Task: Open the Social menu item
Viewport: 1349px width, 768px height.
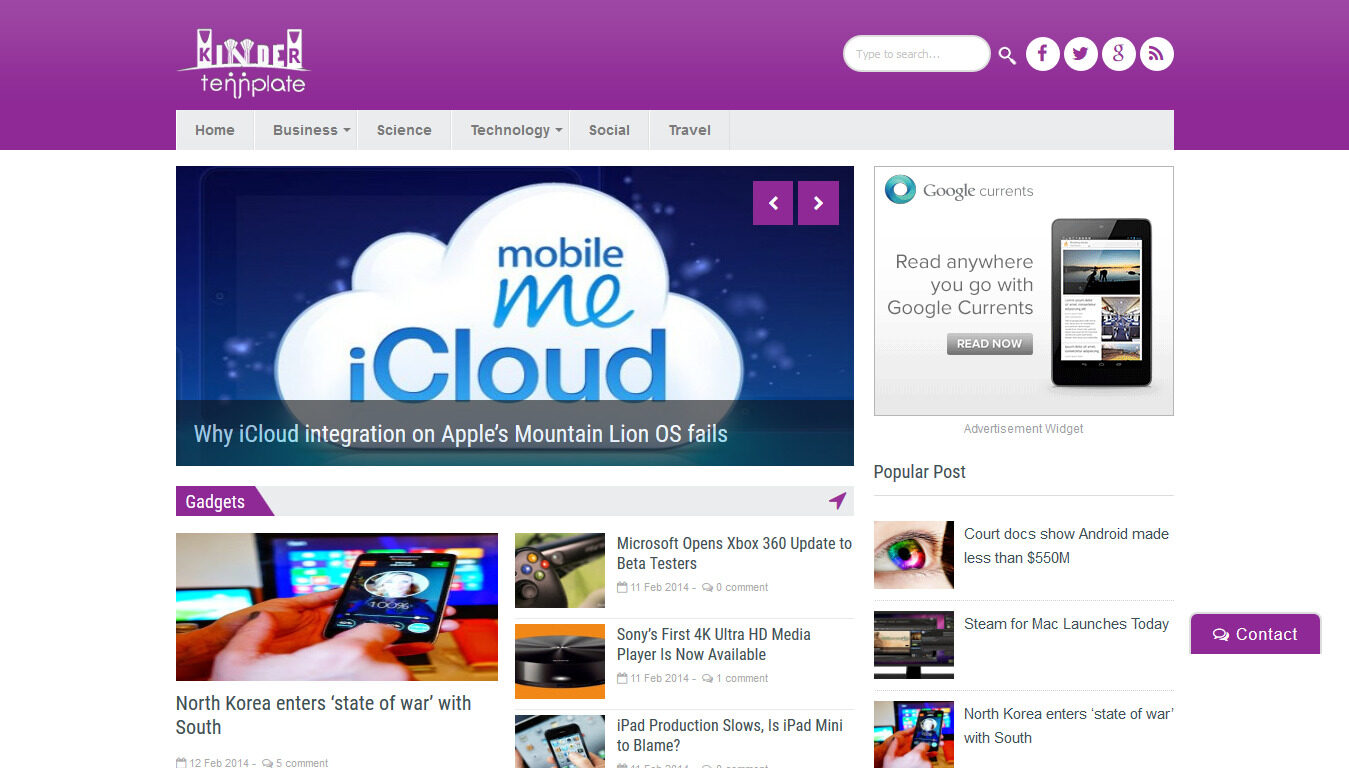Action: coord(609,130)
